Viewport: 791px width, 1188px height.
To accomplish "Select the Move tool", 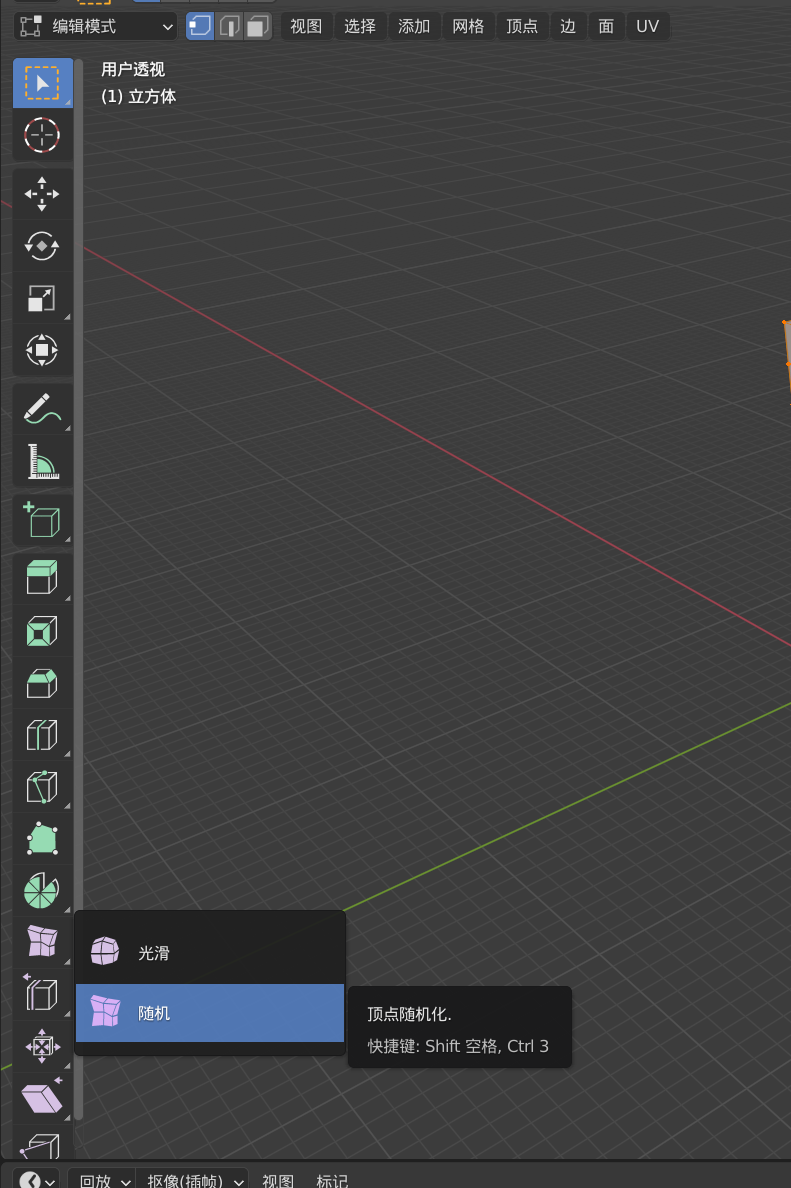I will point(42,194).
